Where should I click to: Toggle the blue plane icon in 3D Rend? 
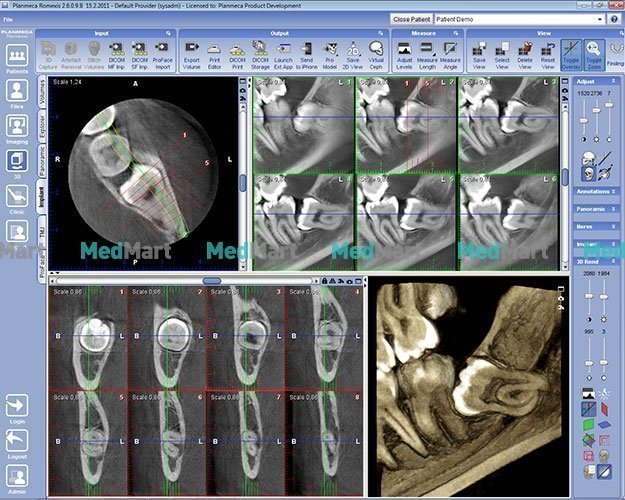click(x=604, y=424)
